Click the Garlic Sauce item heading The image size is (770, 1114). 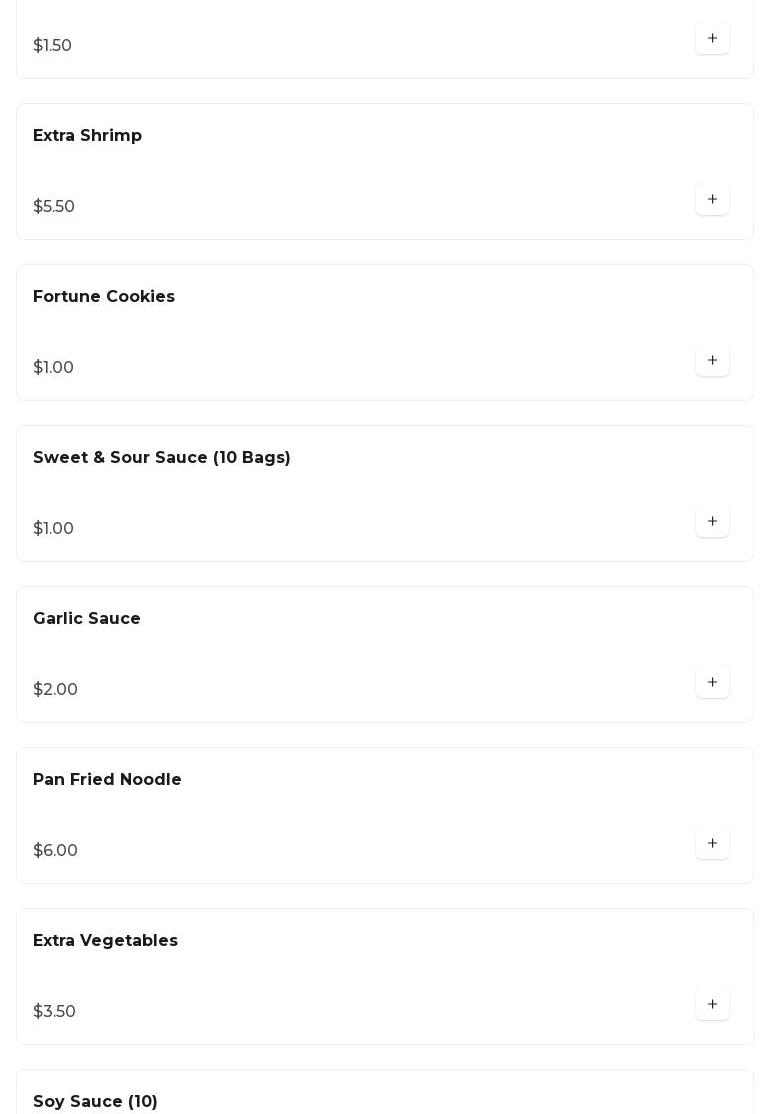(x=87, y=619)
